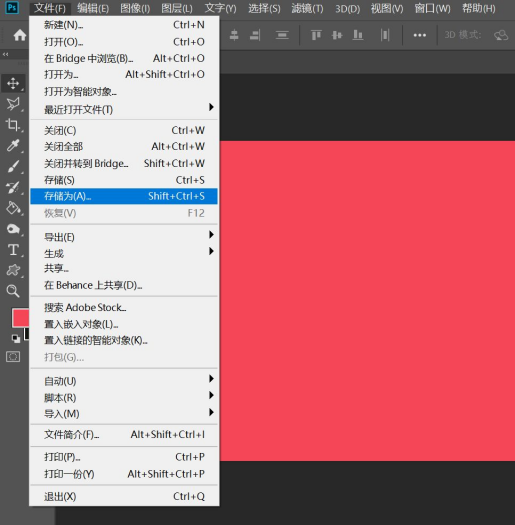
Task: Open the red foreground color swatch
Action: (x=21, y=317)
